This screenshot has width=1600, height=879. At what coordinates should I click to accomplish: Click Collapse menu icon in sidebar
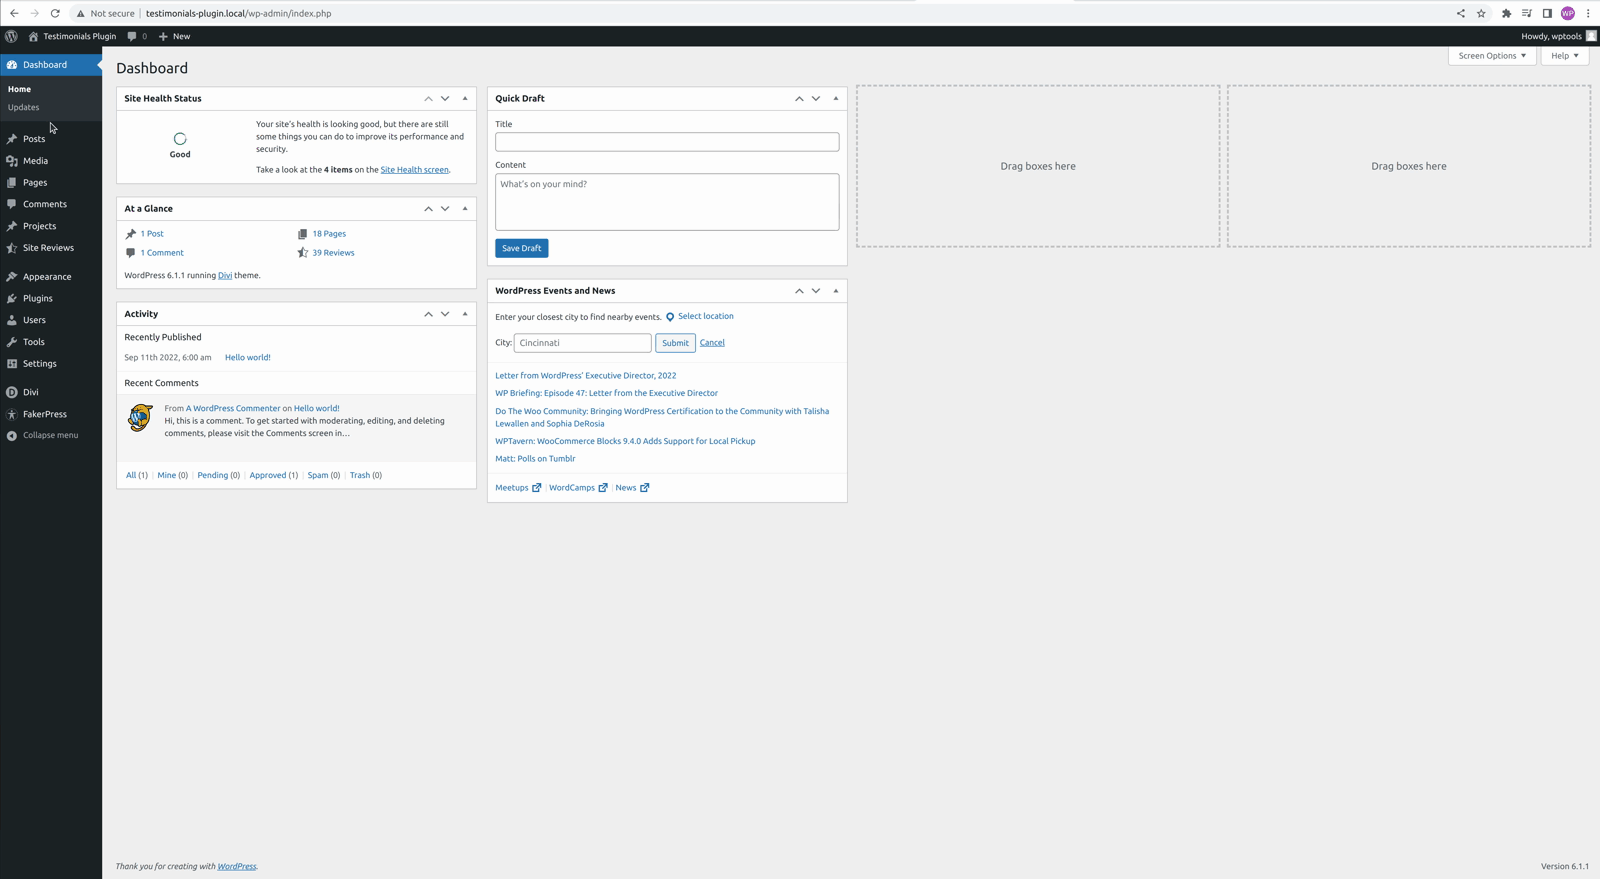pos(12,436)
